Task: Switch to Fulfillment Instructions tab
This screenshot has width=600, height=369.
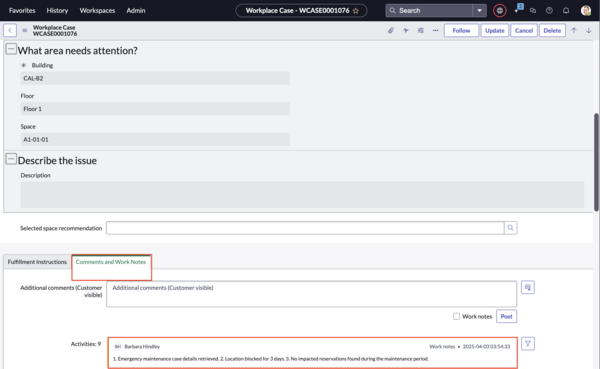Action: pyautogui.click(x=37, y=262)
